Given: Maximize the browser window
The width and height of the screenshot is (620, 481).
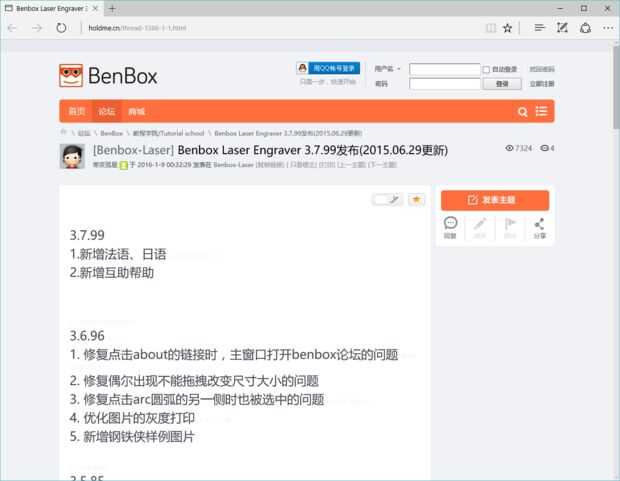Looking at the screenshot, I should coord(584,8).
